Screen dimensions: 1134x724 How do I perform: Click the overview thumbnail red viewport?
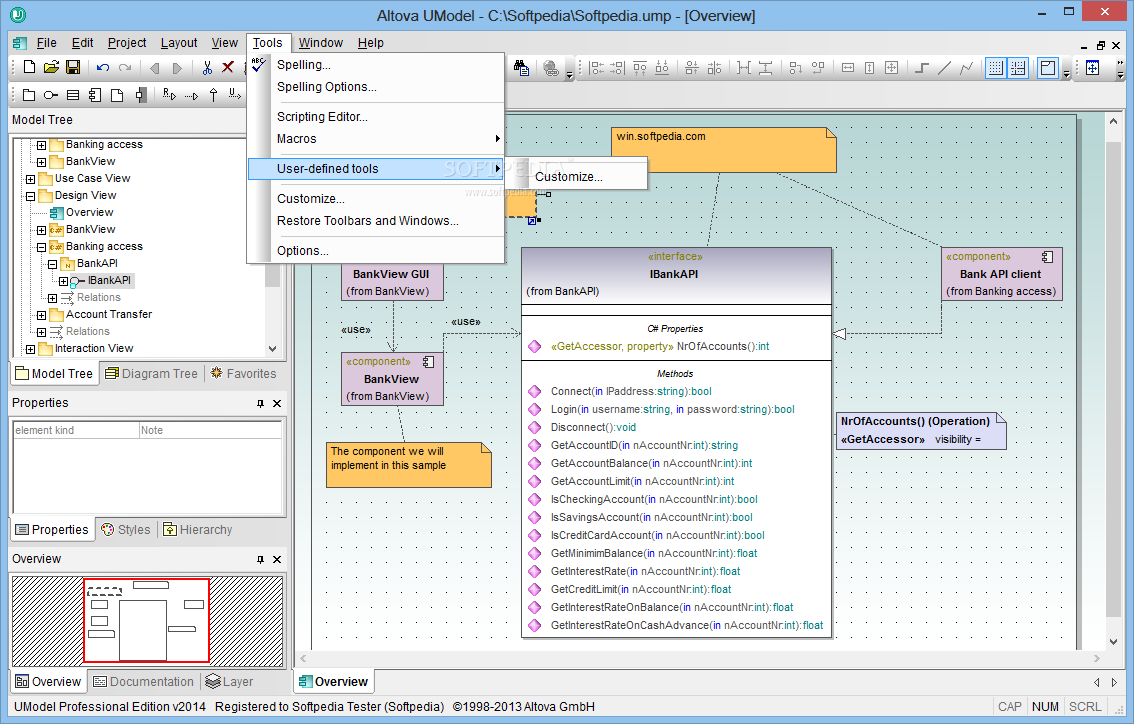pyautogui.click(x=146, y=621)
